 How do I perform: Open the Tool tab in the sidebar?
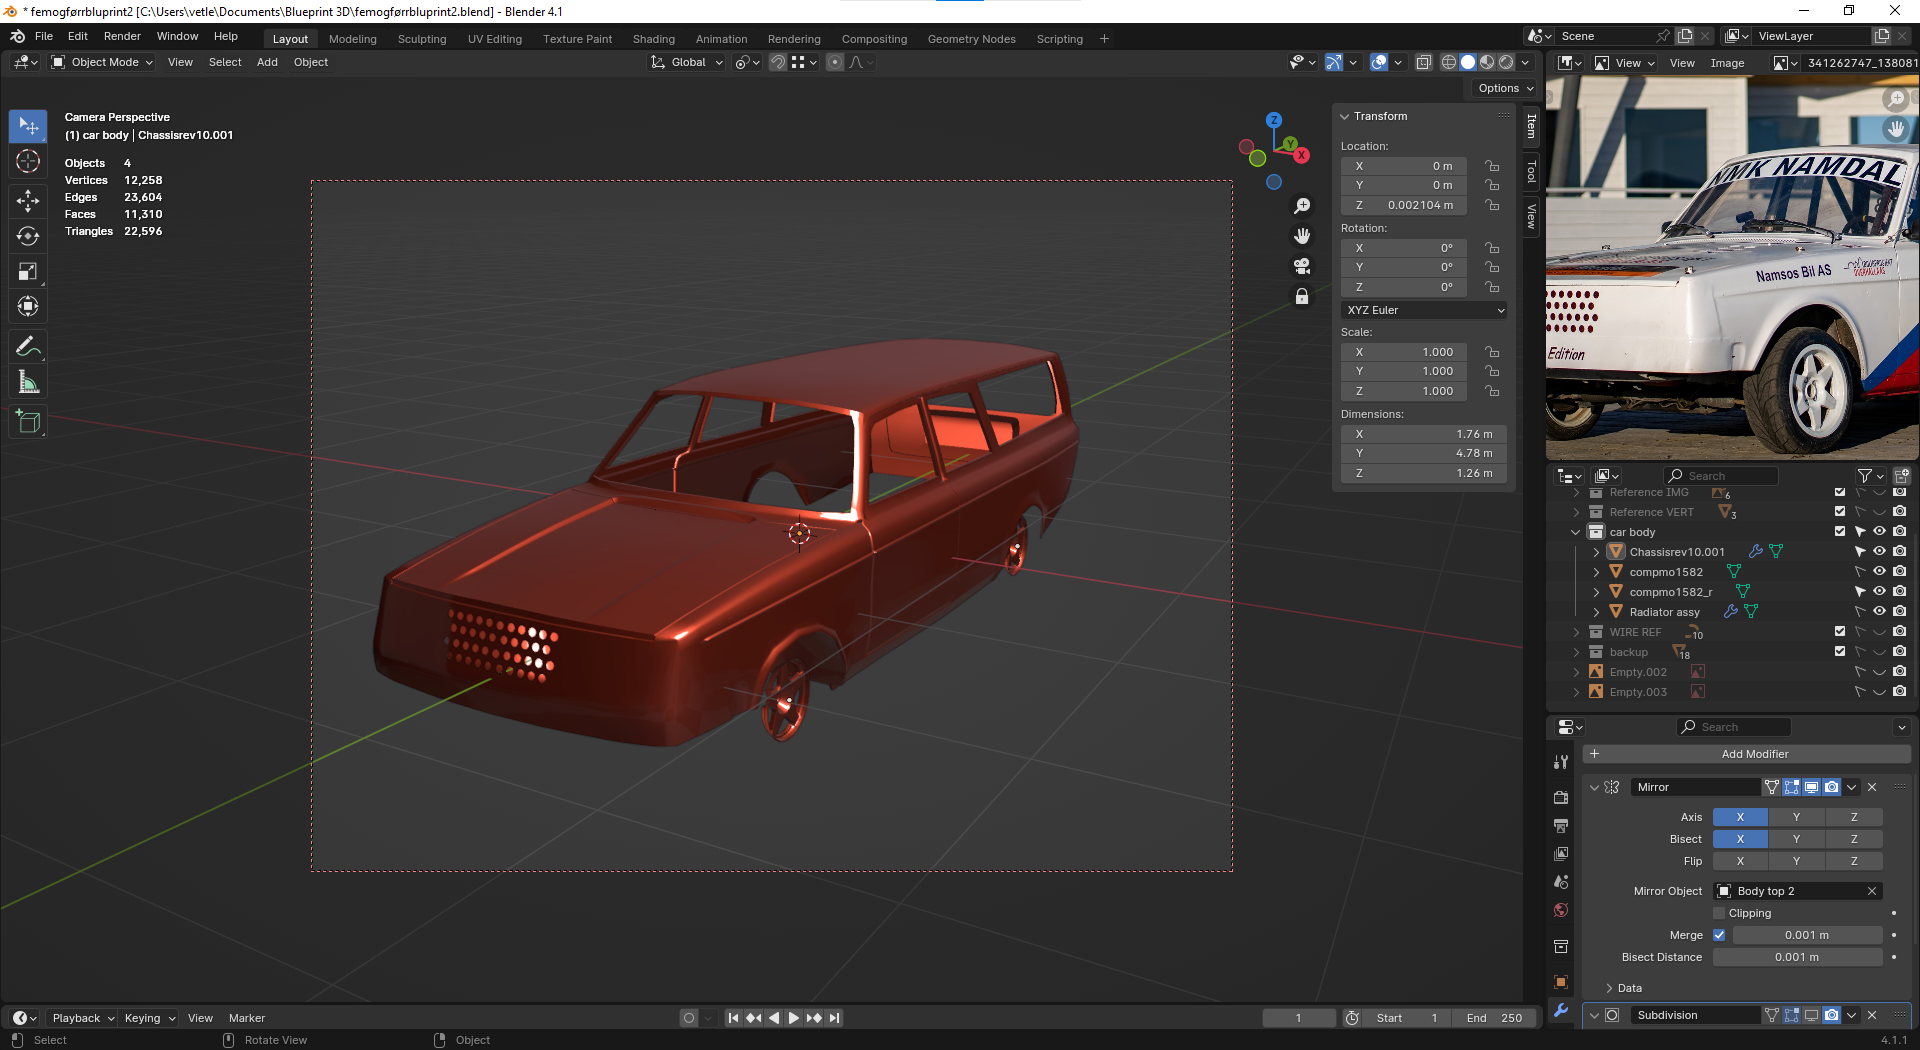pos(1531,172)
